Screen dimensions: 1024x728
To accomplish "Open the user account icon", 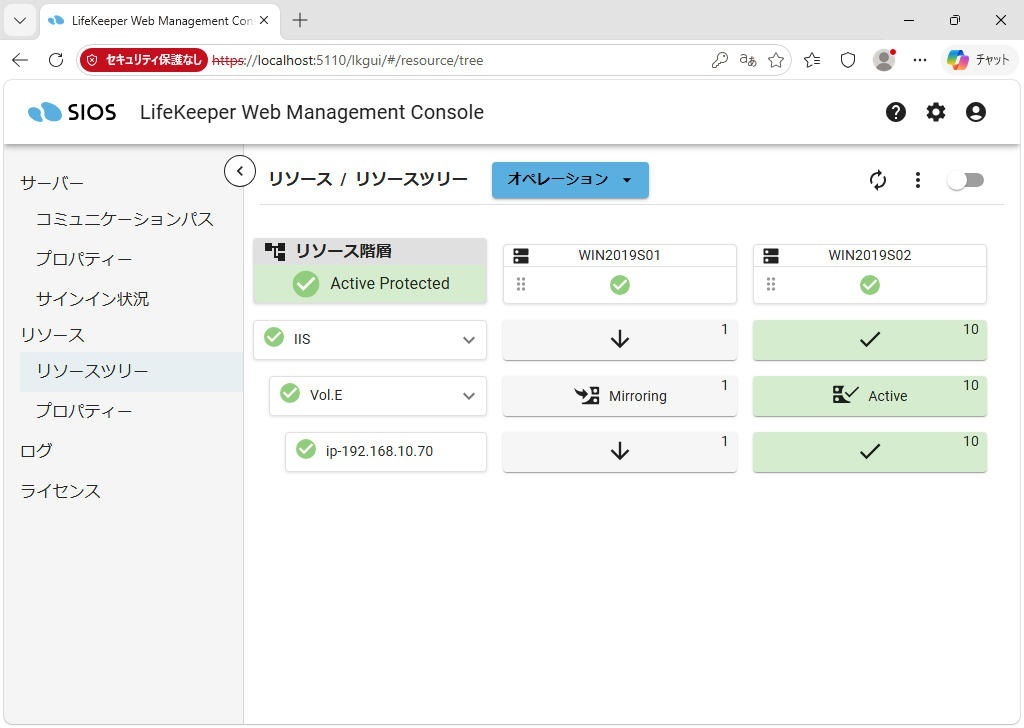I will [976, 112].
